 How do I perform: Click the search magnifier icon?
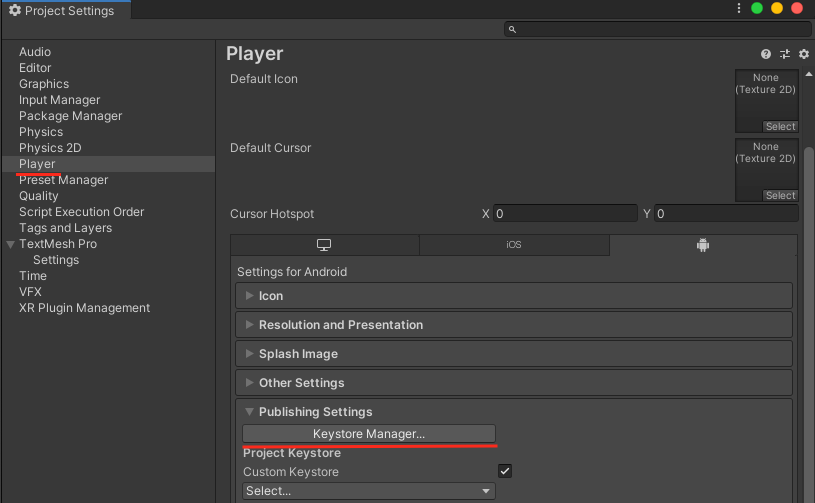[x=512, y=30]
